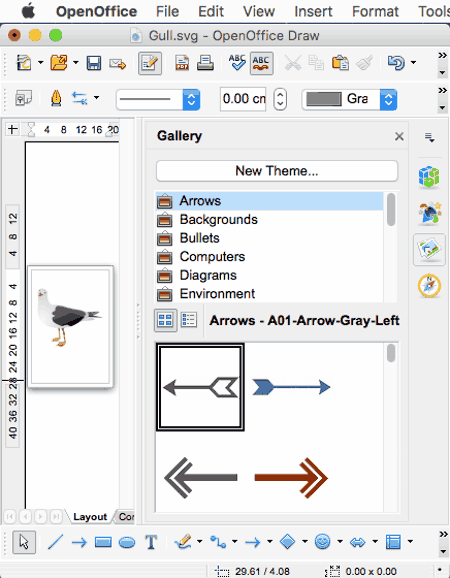
Task: Switch to the Layout layer tab
Action: pos(90,517)
